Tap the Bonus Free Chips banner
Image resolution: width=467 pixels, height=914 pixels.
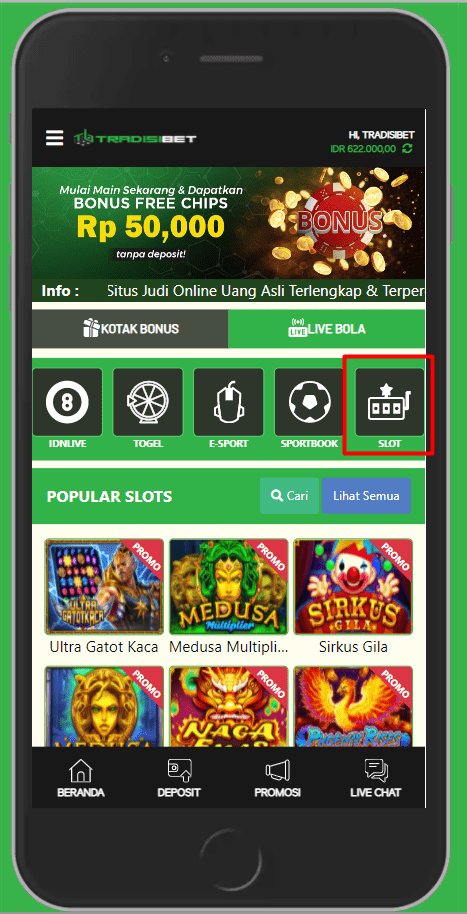point(228,223)
